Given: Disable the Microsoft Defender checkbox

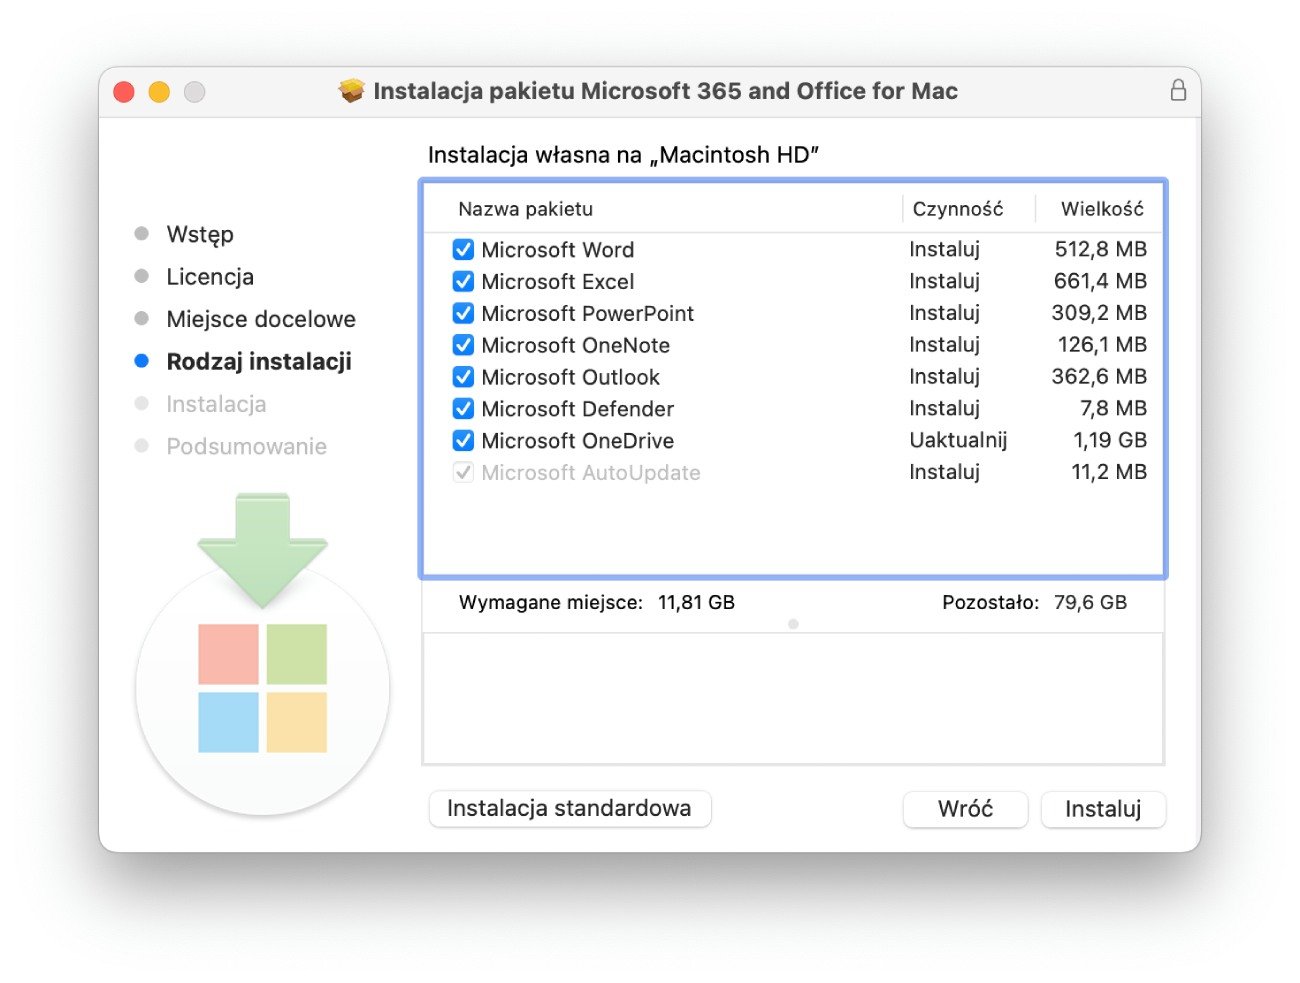Looking at the screenshot, I should click(463, 408).
